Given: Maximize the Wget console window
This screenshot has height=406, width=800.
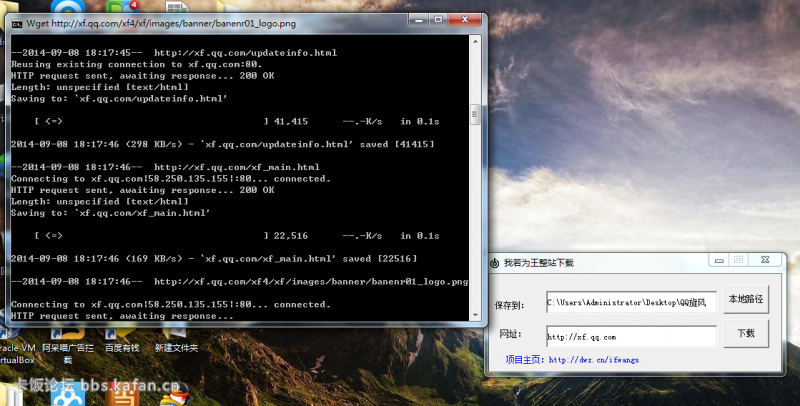Looking at the screenshot, I should pos(438,20).
